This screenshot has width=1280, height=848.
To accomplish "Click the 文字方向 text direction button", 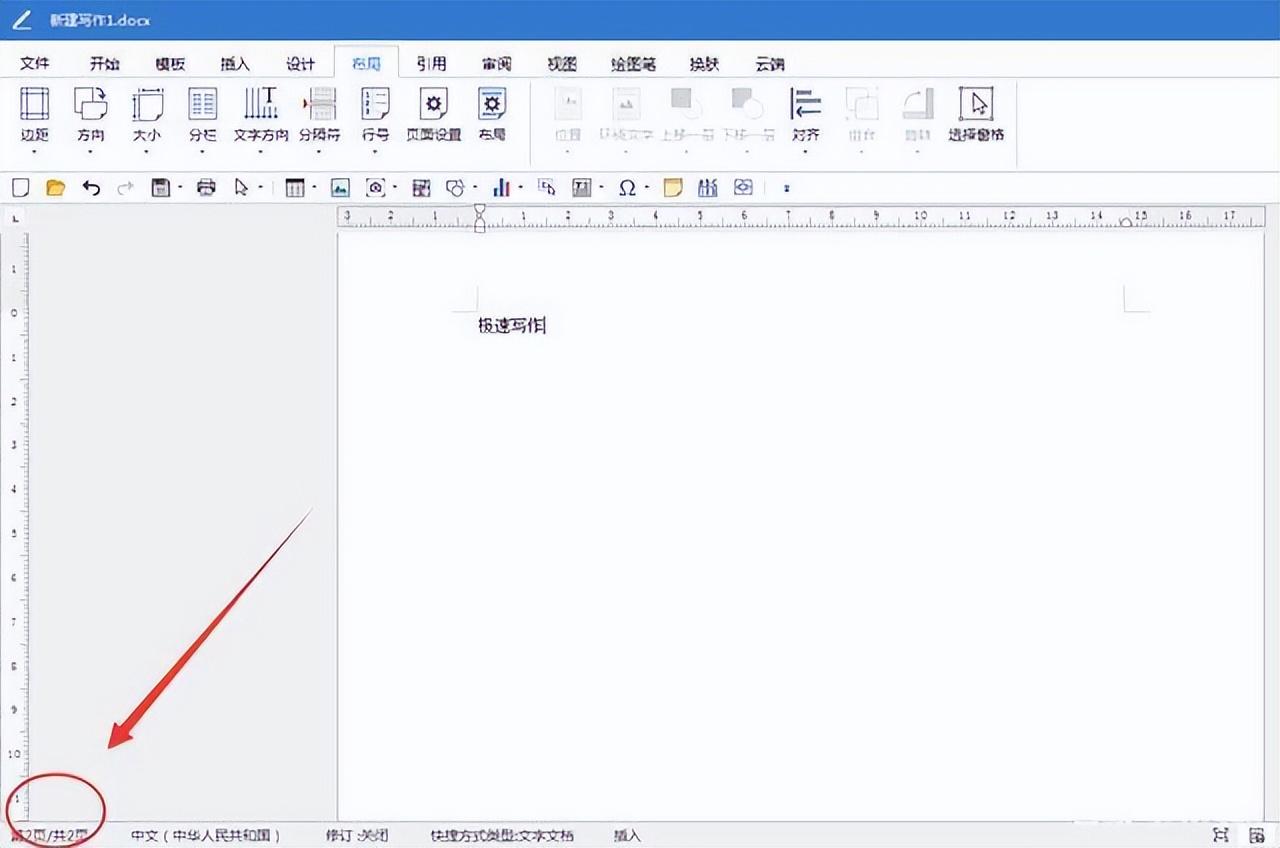I will point(261,118).
